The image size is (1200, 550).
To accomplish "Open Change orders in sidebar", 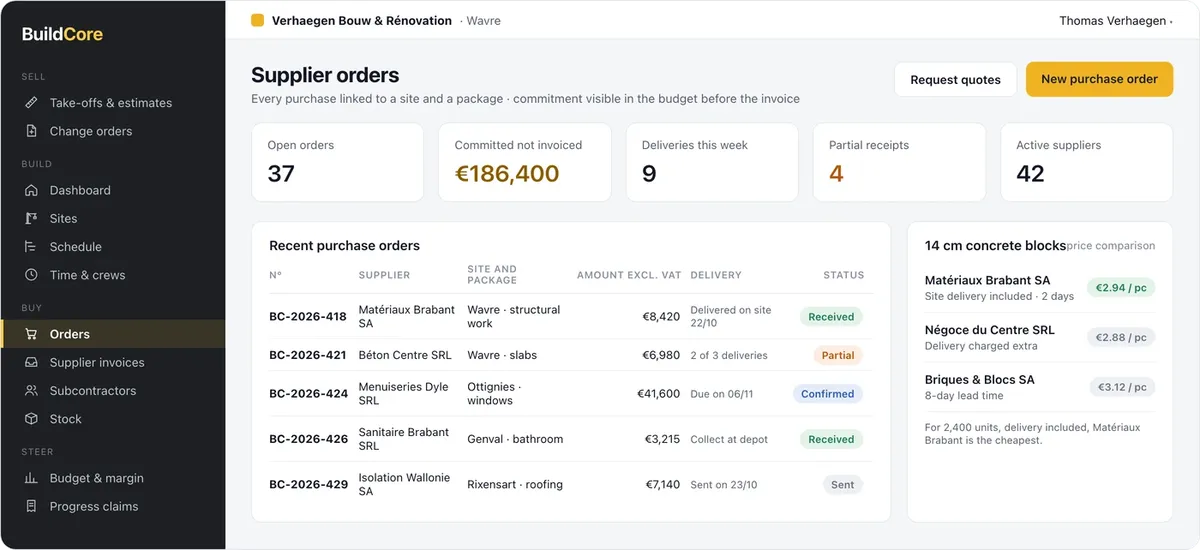I will (112, 131).
